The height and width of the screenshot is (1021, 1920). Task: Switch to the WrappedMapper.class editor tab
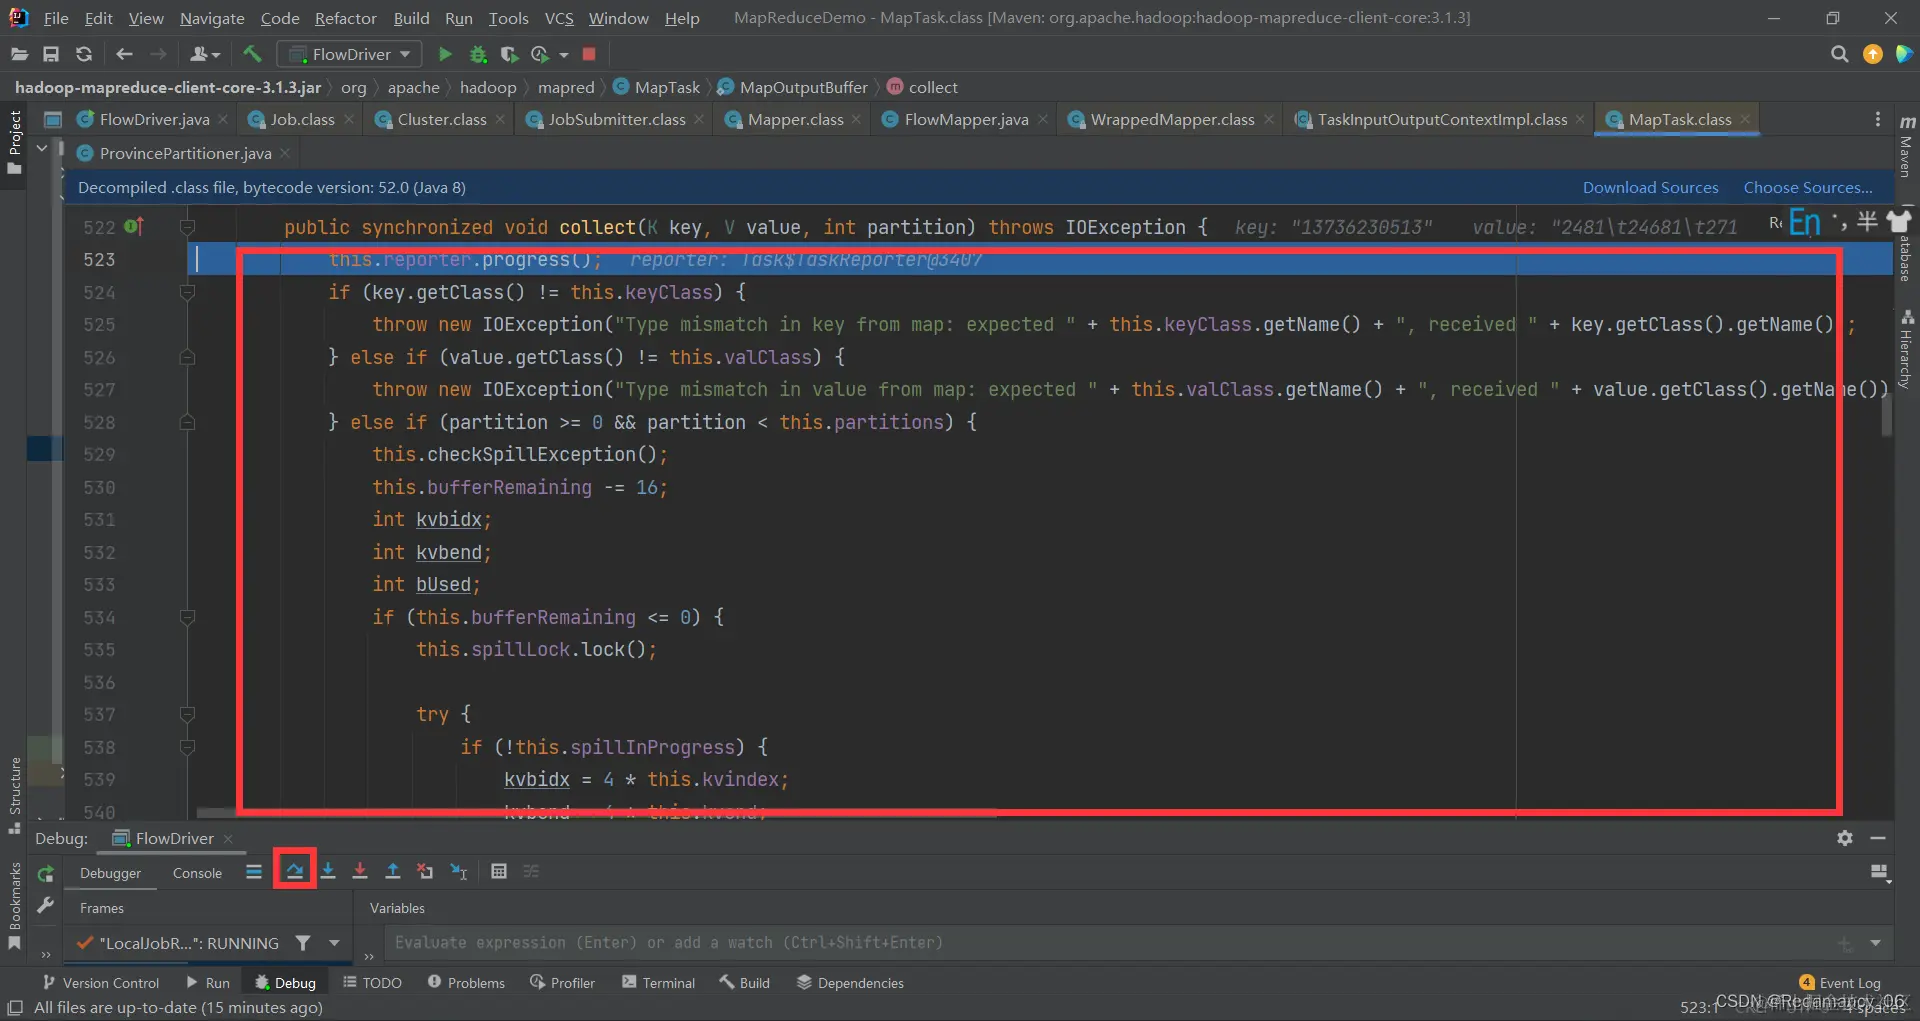1172,119
